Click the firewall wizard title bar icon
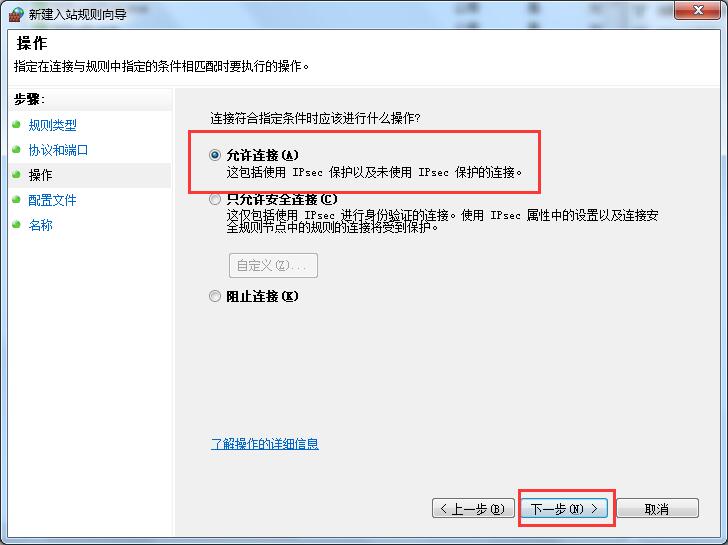This screenshot has height=545, width=728. (x=16, y=14)
